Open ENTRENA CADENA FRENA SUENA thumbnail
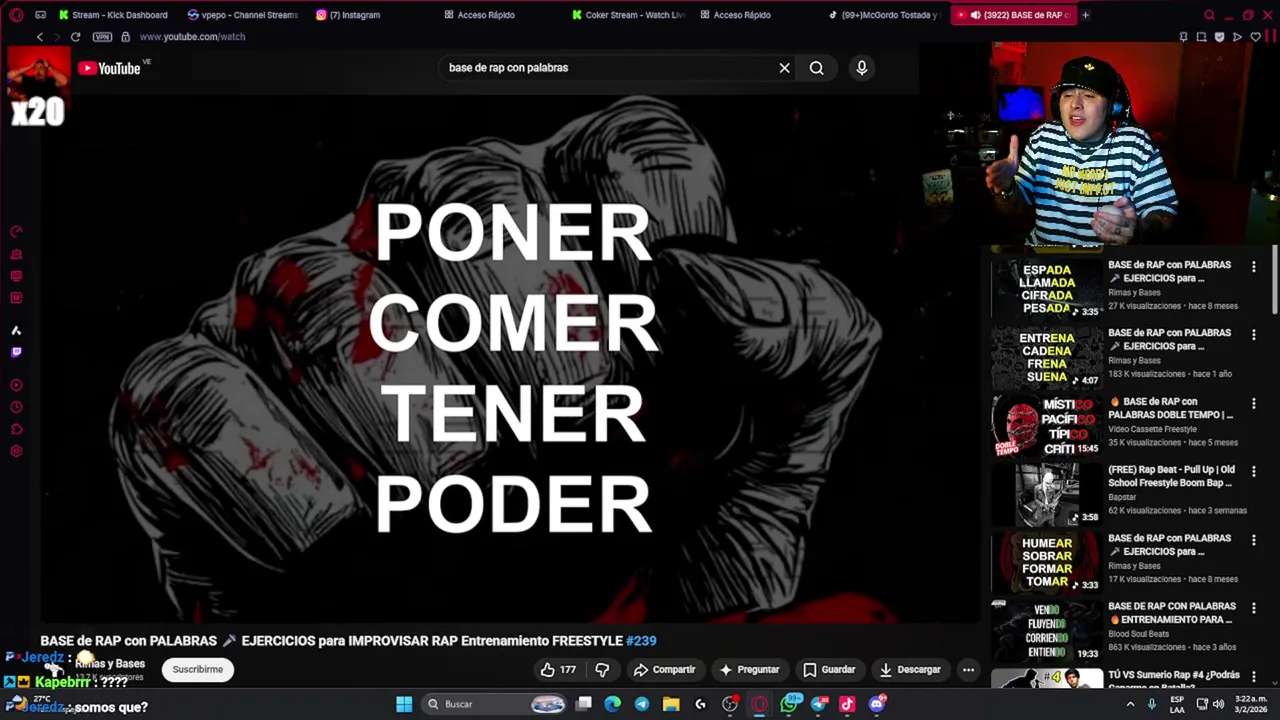 (x=1046, y=358)
